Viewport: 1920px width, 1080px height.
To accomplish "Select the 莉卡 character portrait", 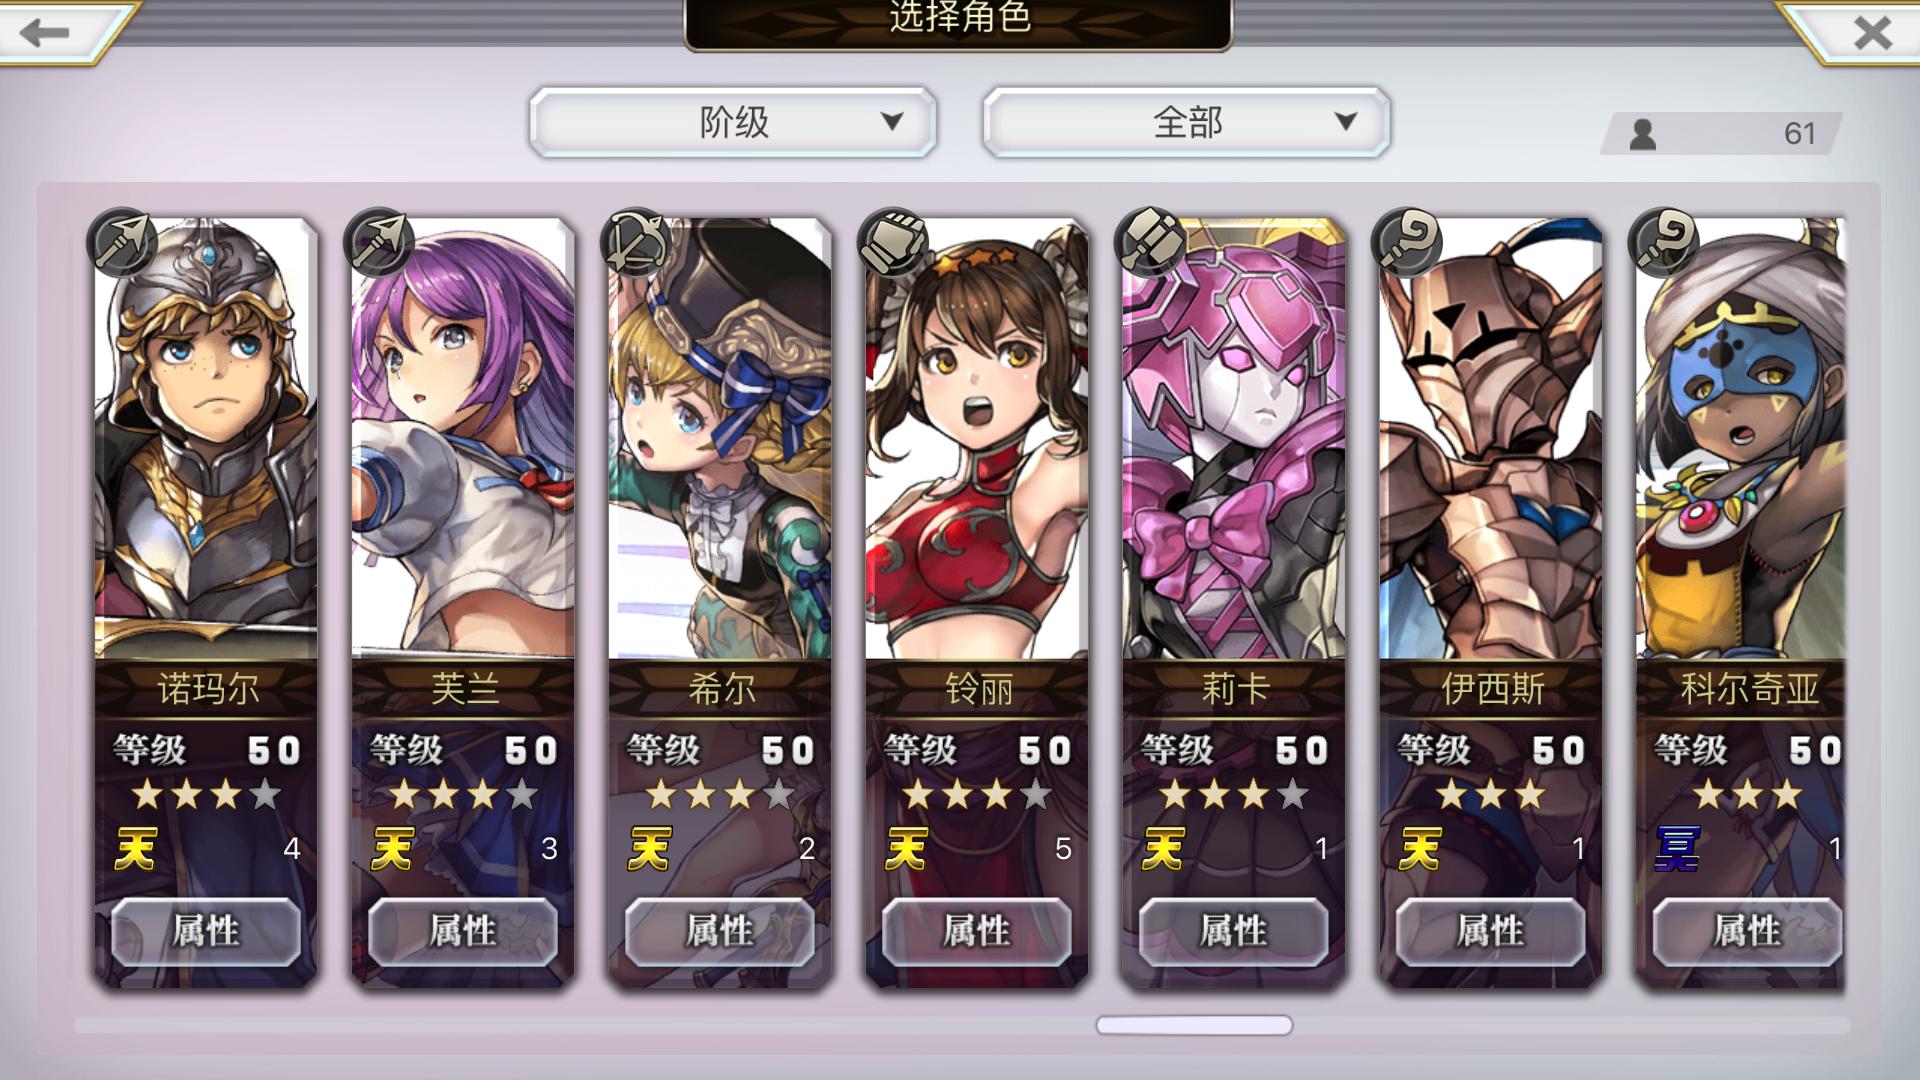I will click(x=1234, y=438).
